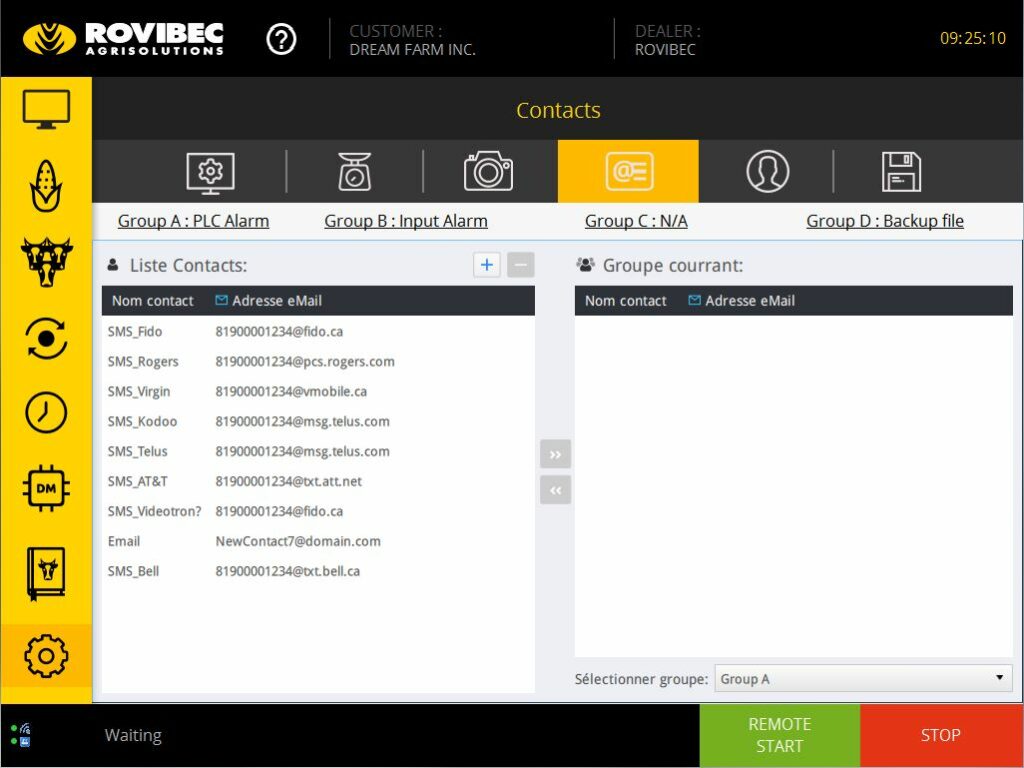1024x768 pixels.
Task: Click the Rovibec Agrisolutions logo
Action: coord(123,39)
